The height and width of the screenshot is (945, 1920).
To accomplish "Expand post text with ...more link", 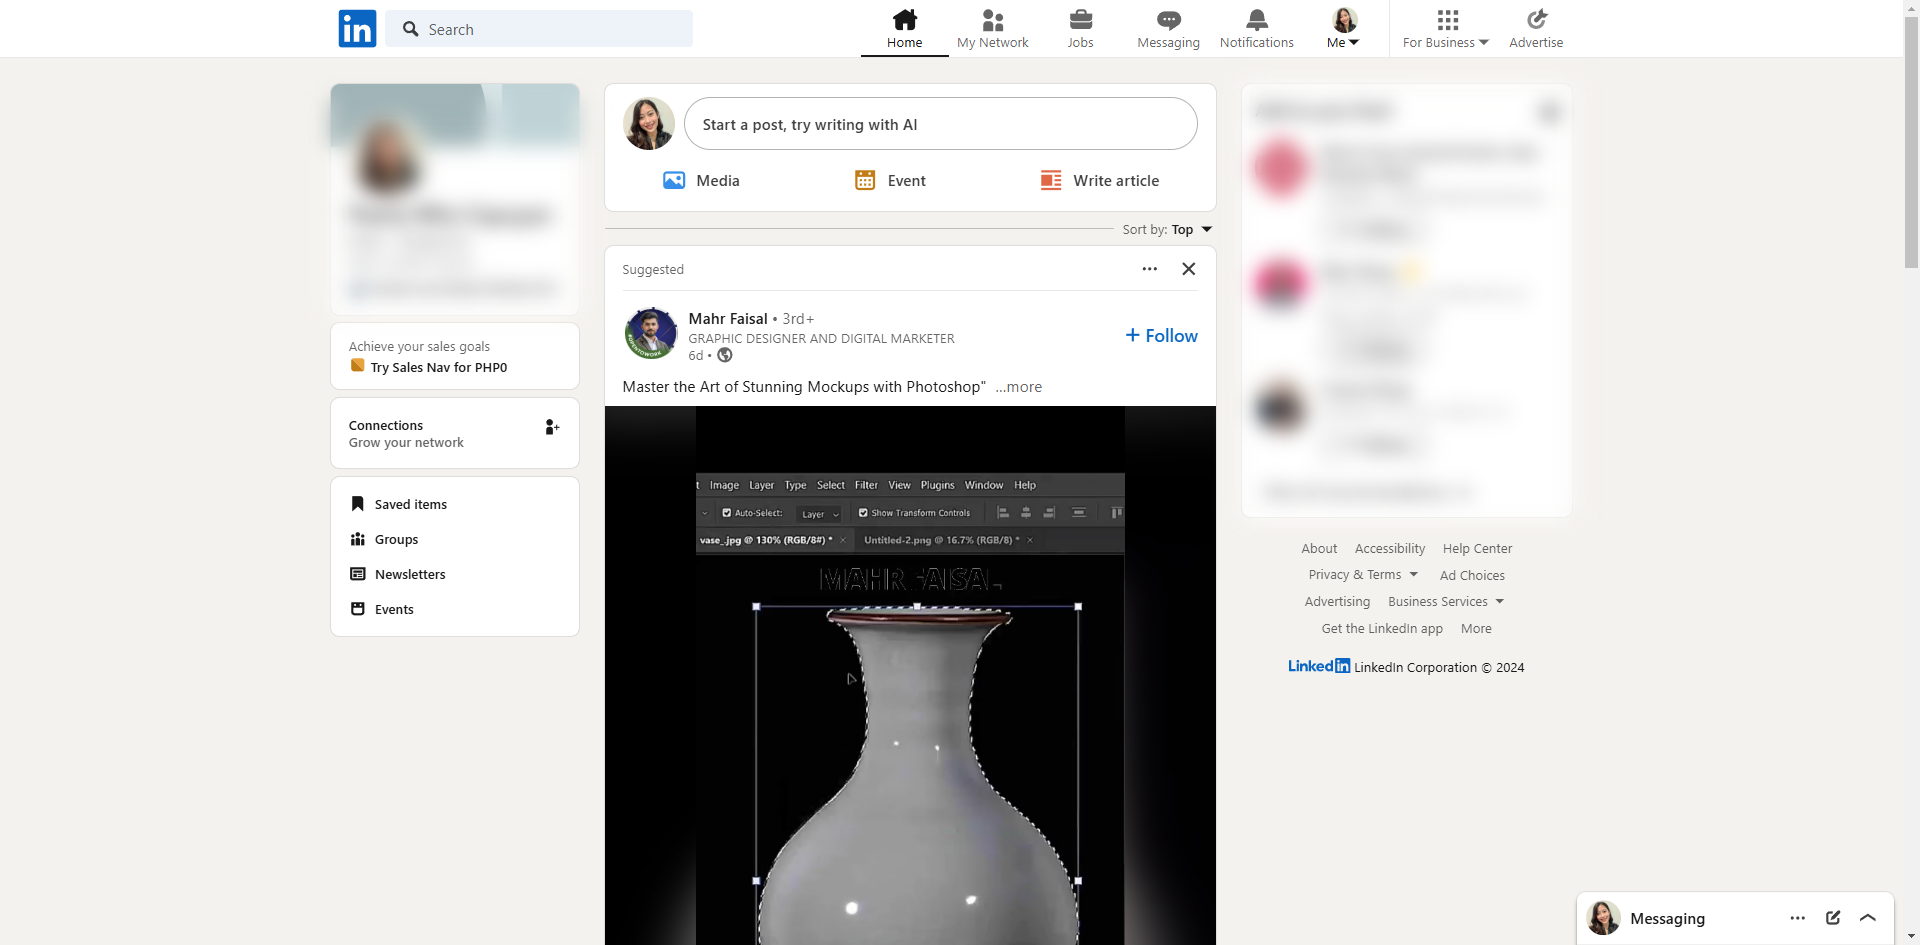I will (1018, 387).
